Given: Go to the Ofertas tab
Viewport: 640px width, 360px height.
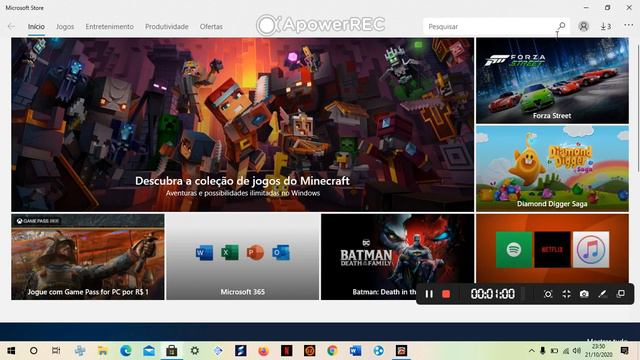Looking at the screenshot, I should click(x=211, y=27).
